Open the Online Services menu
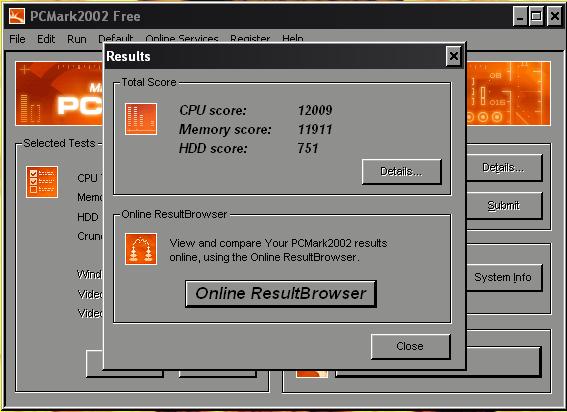Viewport: 567px width, 412px height. coord(182,38)
